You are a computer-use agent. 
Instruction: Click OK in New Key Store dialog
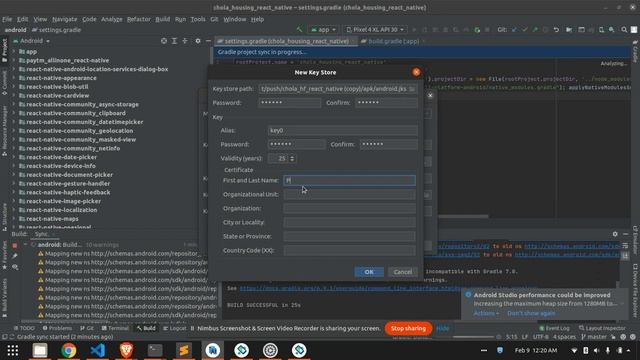369,272
